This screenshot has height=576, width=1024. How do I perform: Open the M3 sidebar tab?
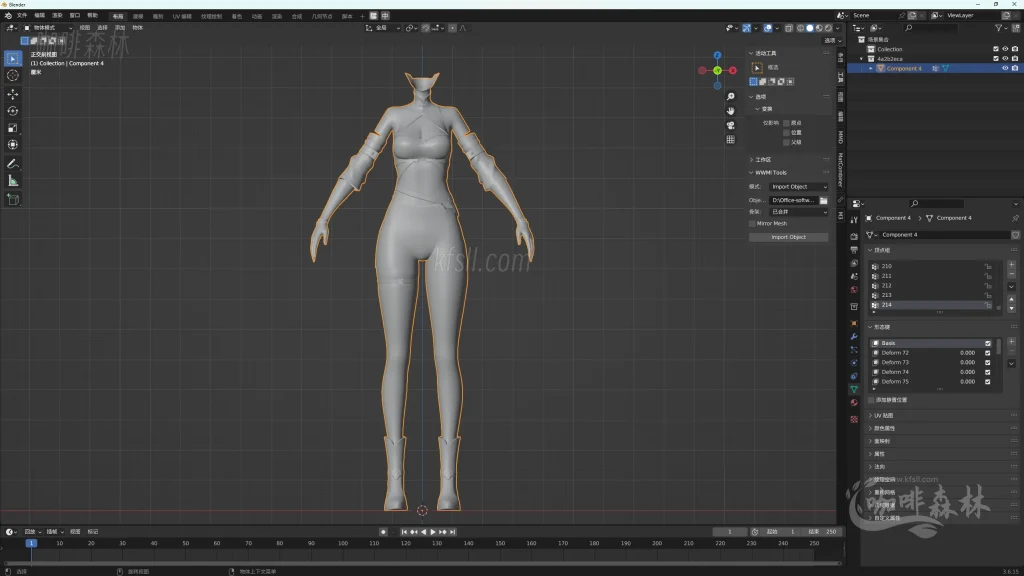[x=840, y=216]
